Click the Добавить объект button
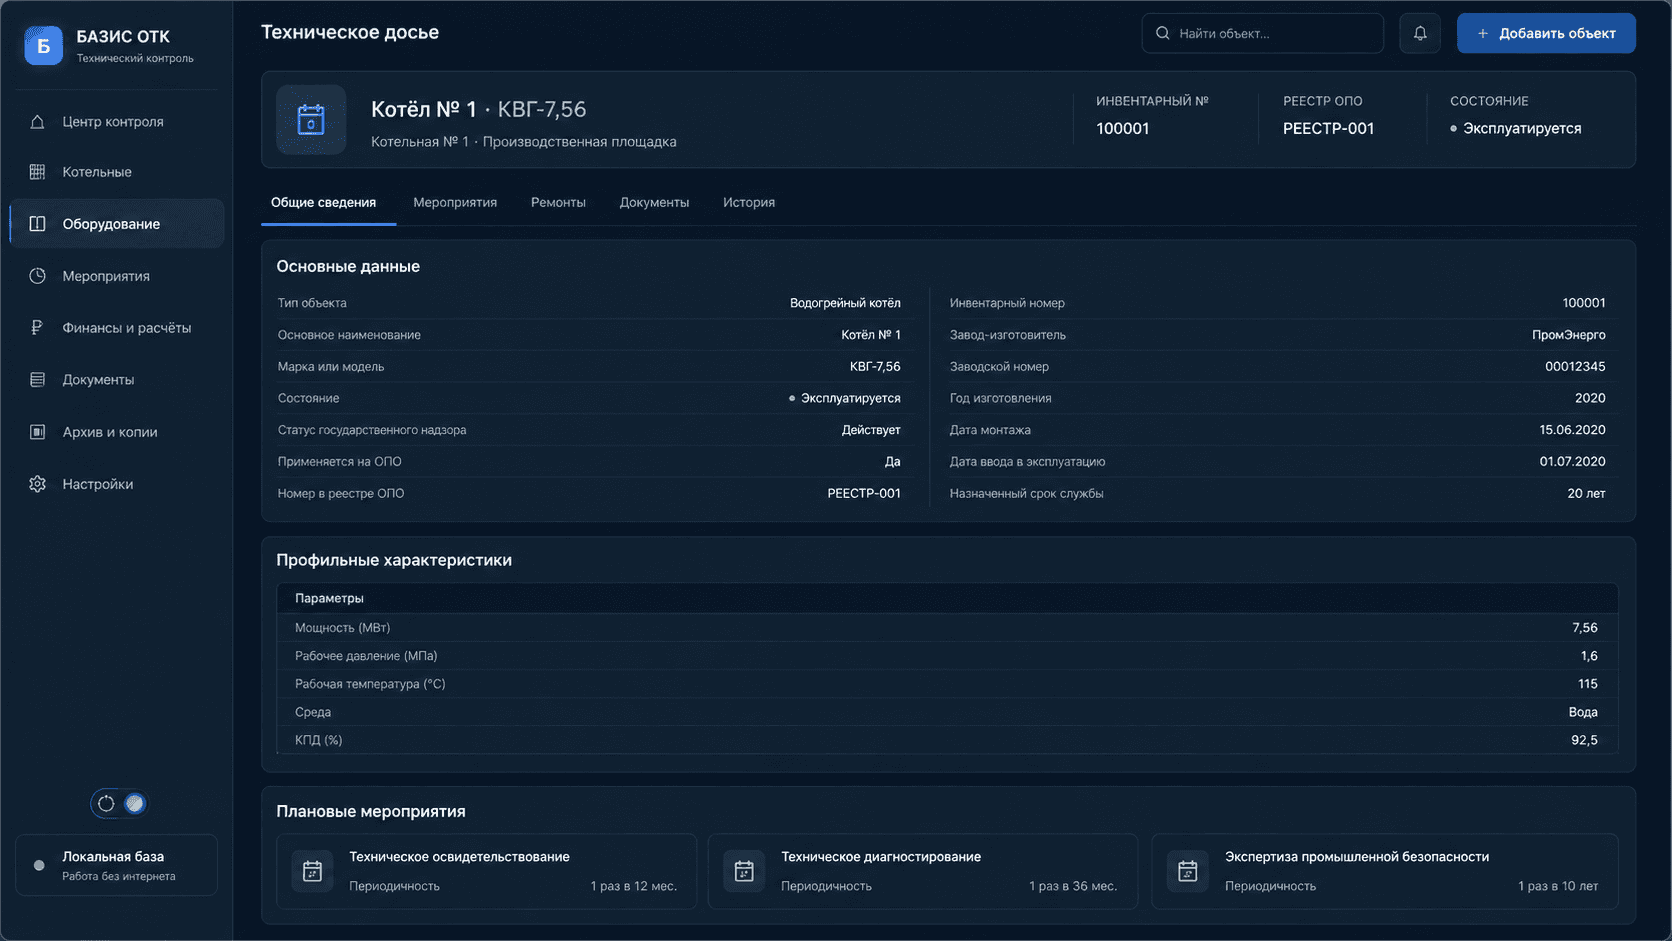 click(1546, 33)
